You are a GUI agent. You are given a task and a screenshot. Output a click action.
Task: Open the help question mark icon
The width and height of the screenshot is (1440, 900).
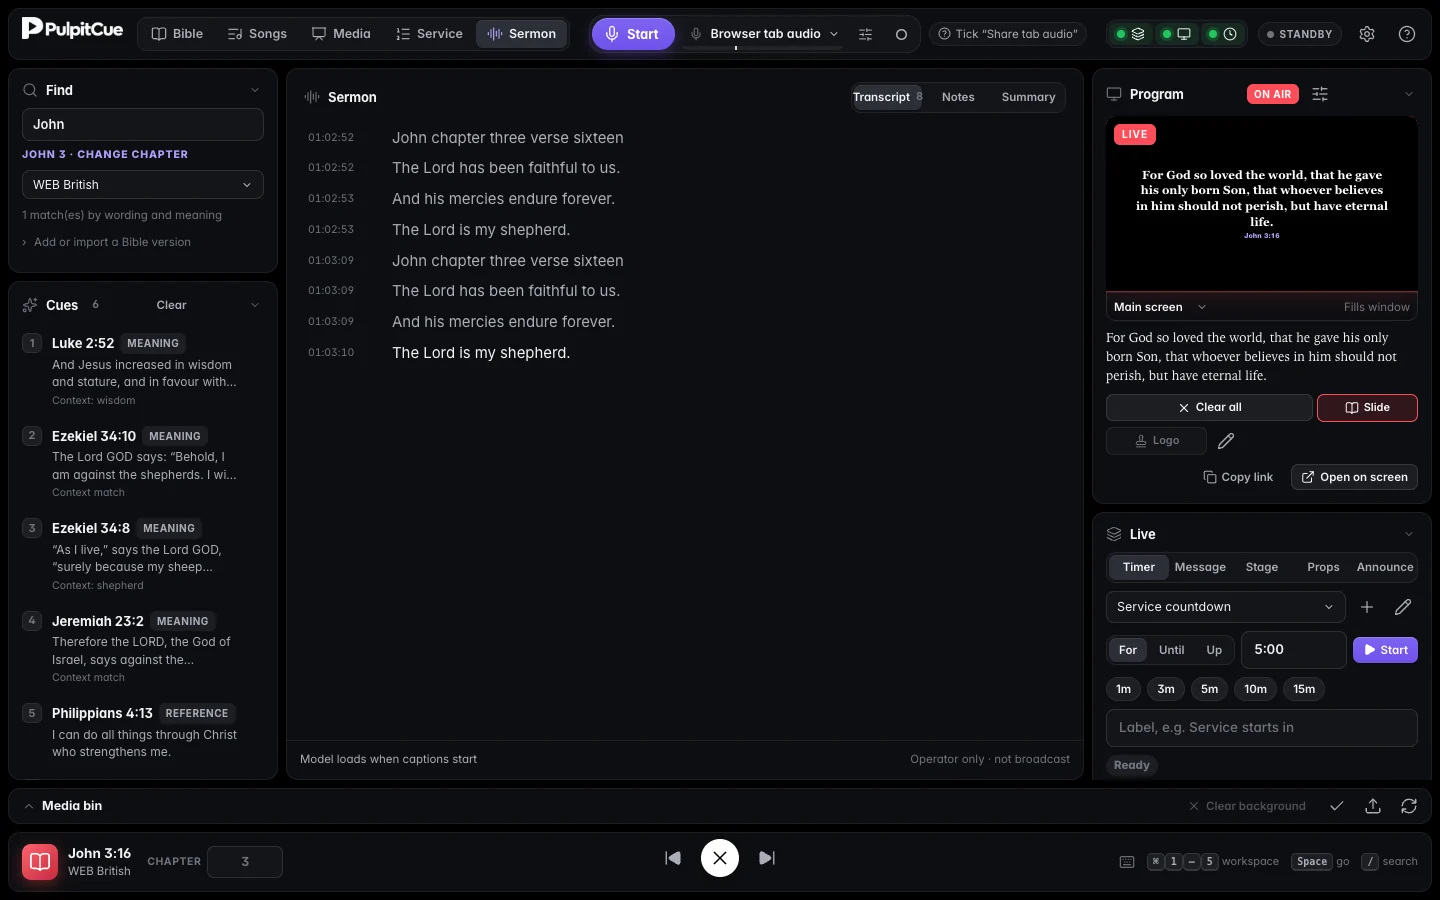coord(1407,34)
